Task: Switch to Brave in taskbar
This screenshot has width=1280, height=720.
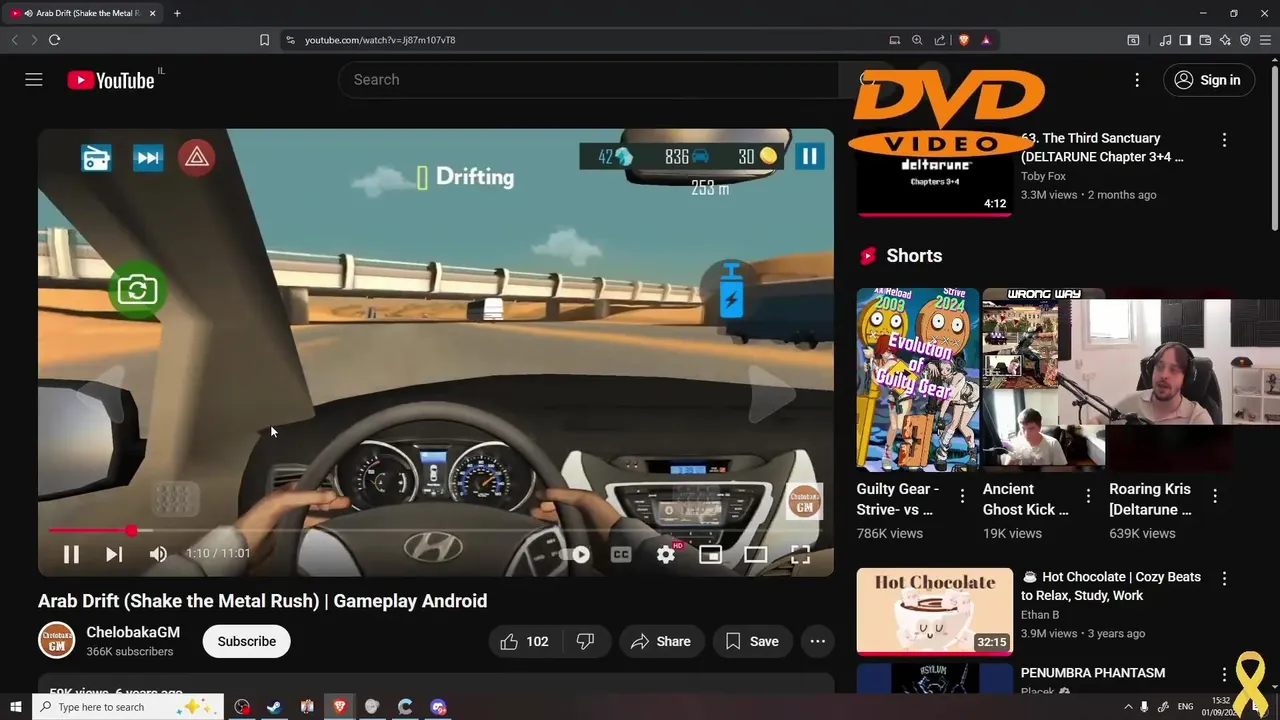Action: pos(339,707)
